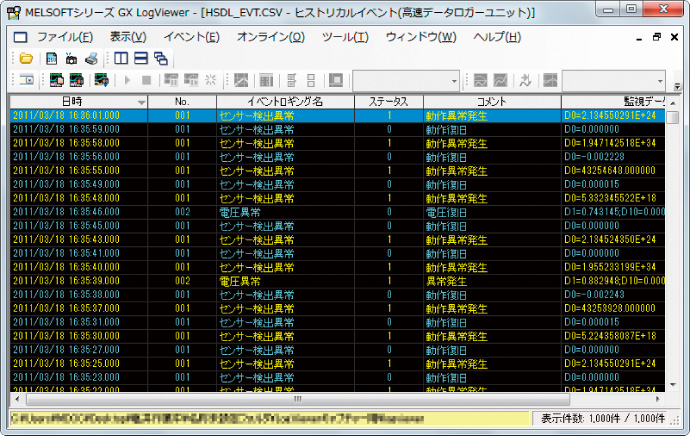Click the CSV save icon in toolbar

point(51,58)
